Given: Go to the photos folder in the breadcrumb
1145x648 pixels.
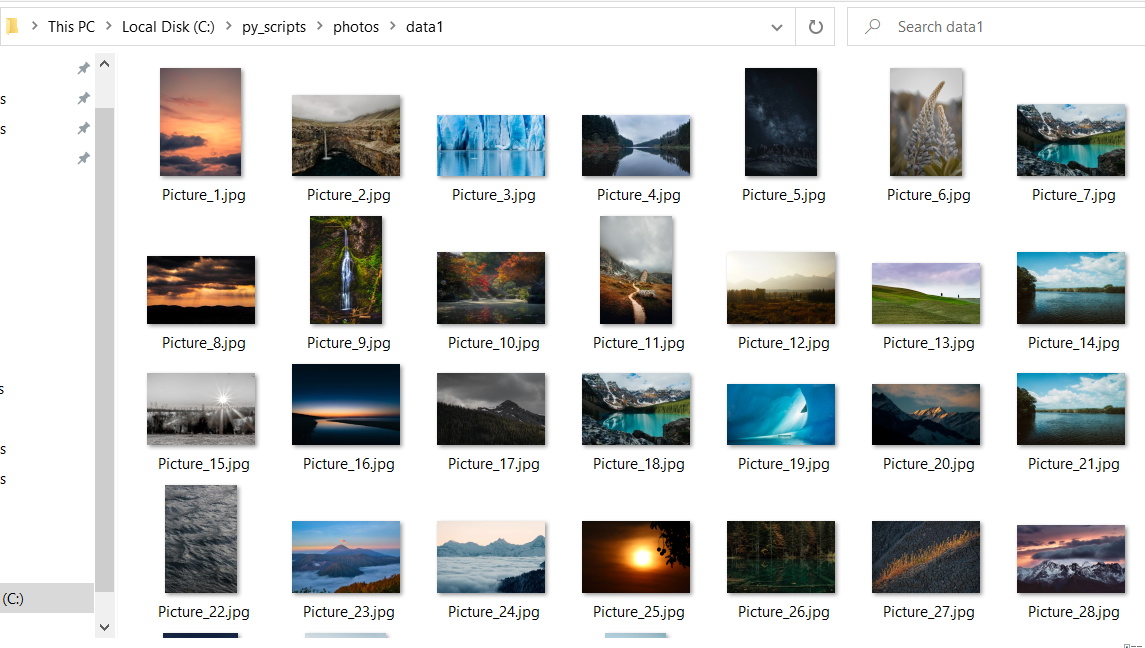Looking at the screenshot, I should point(356,27).
